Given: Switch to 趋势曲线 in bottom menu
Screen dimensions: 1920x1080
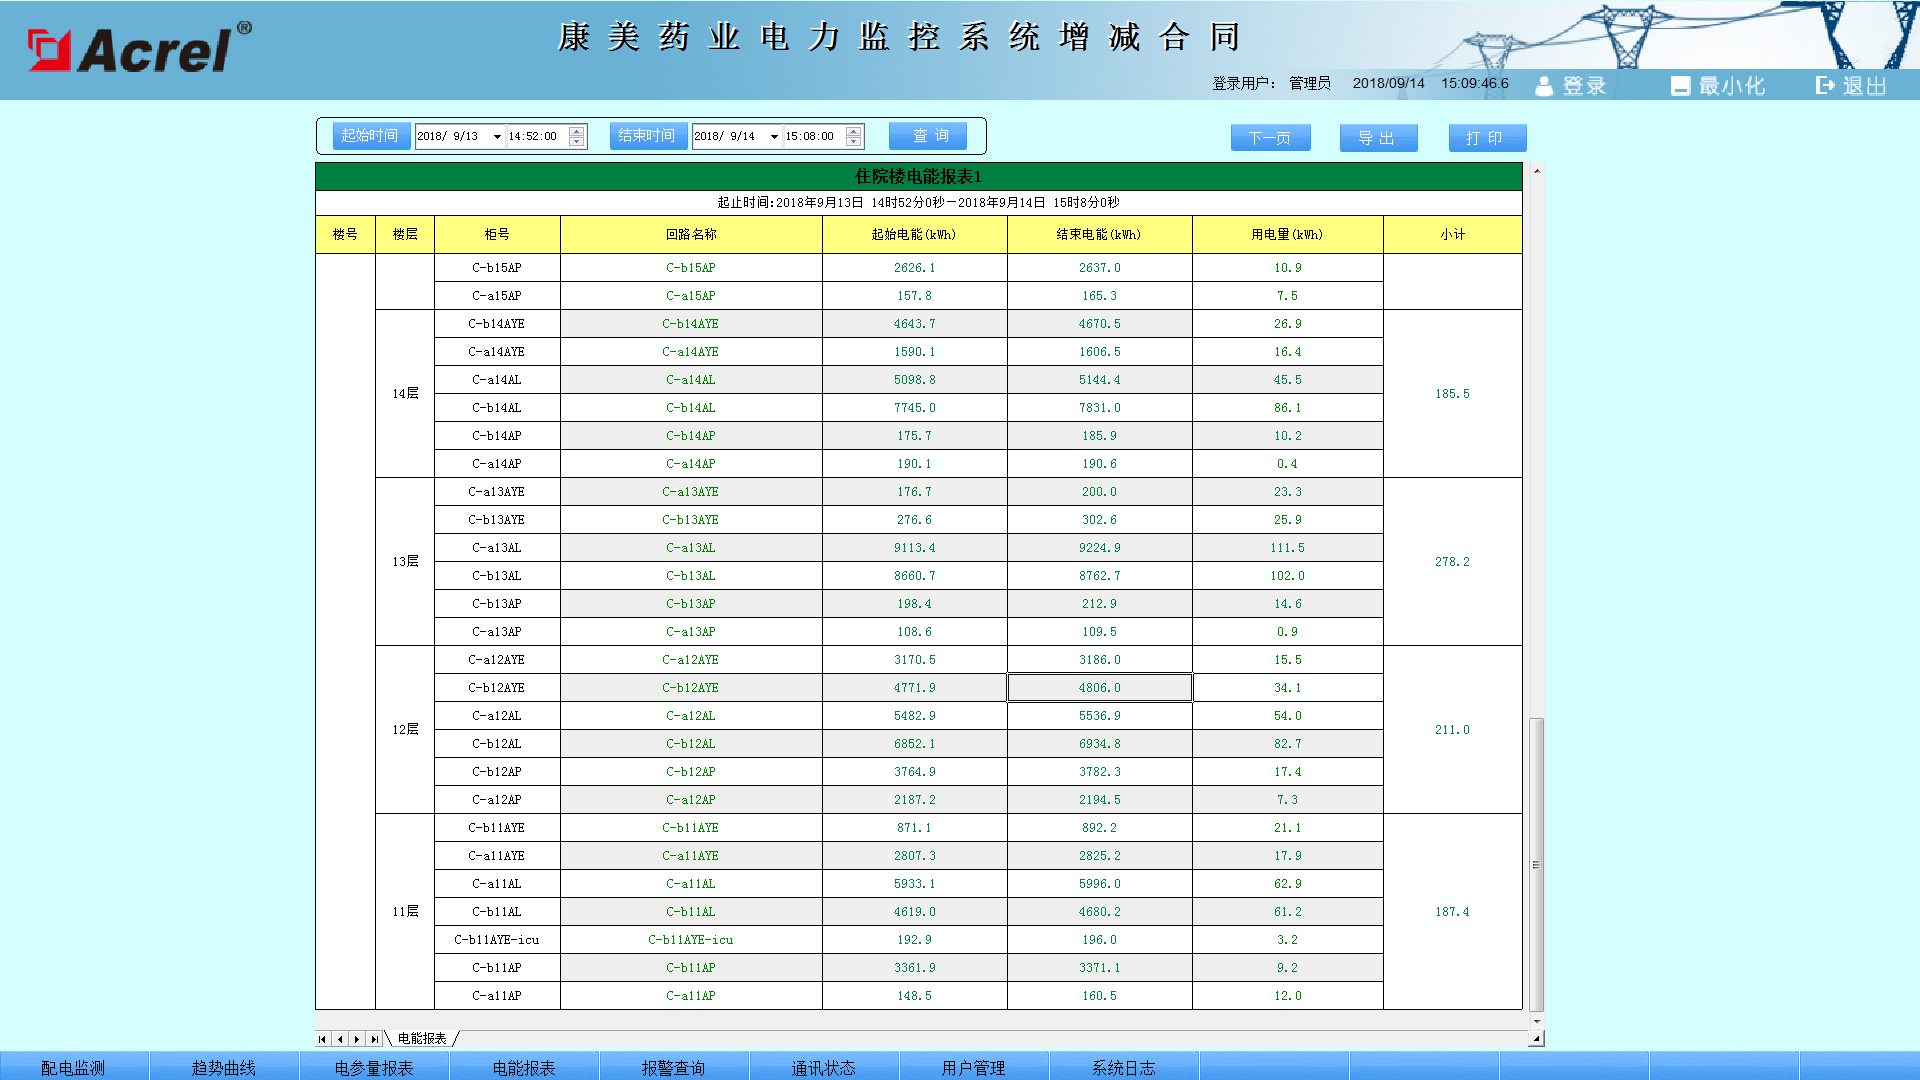Looking at the screenshot, I should pyautogui.click(x=224, y=1067).
